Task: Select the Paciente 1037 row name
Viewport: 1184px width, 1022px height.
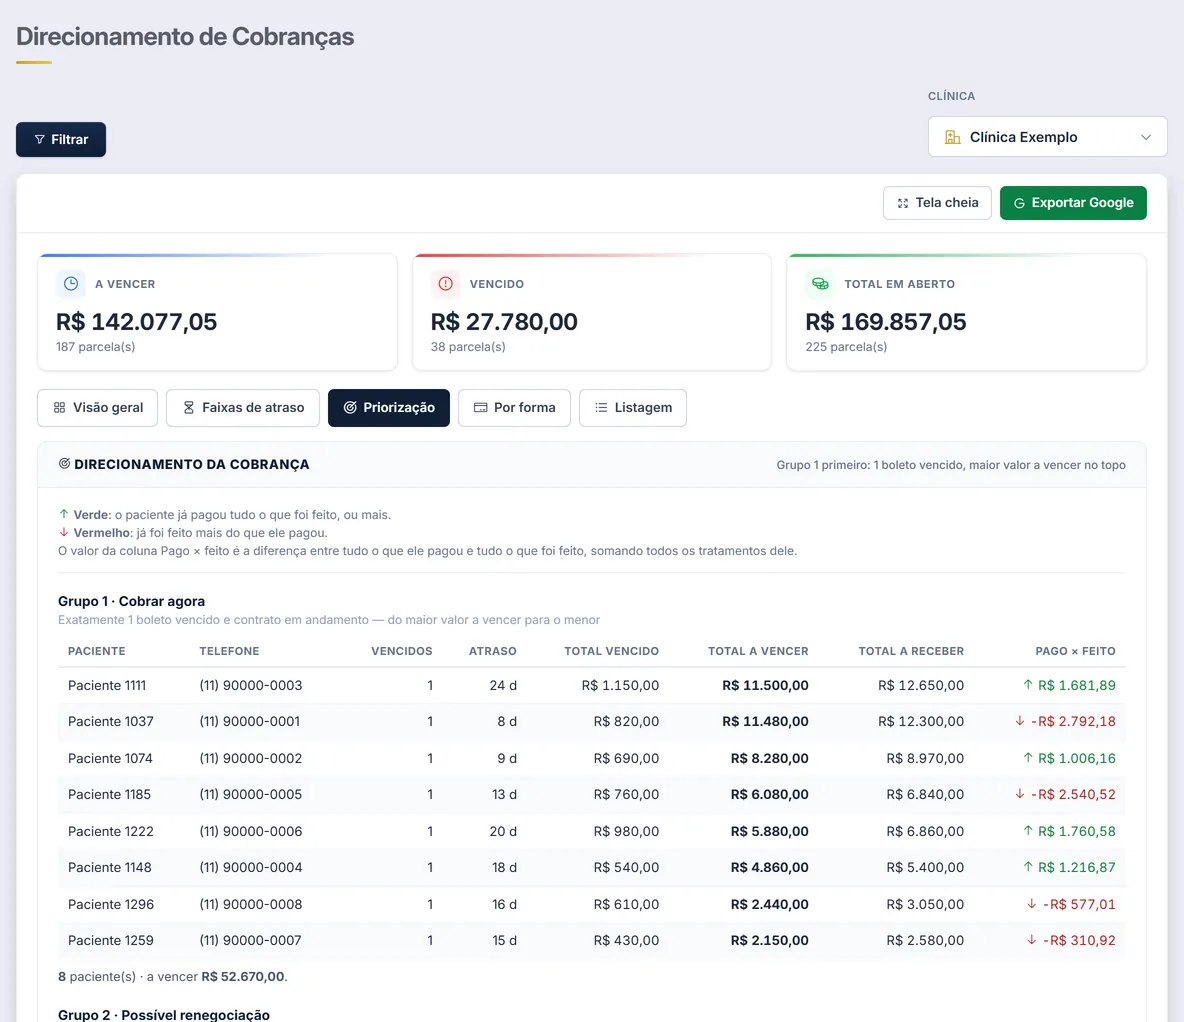Action: (x=111, y=722)
